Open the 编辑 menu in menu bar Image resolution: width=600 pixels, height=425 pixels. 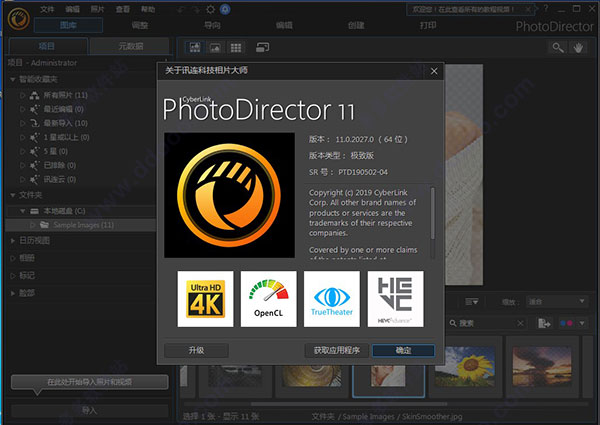click(72, 9)
